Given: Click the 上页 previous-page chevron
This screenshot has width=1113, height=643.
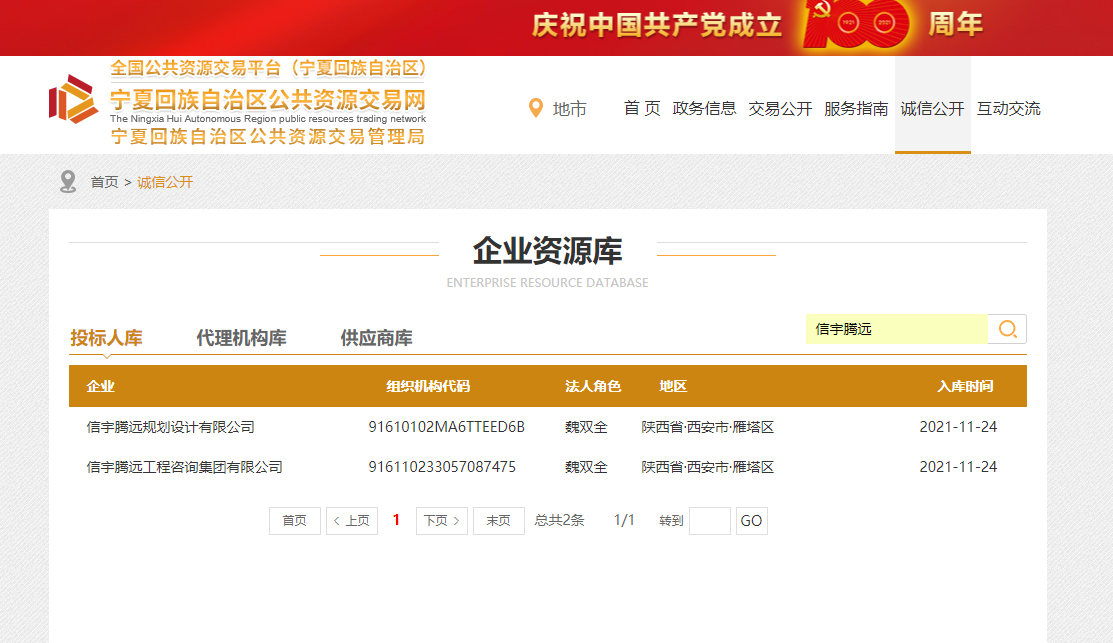Looking at the screenshot, I should tap(336, 520).
